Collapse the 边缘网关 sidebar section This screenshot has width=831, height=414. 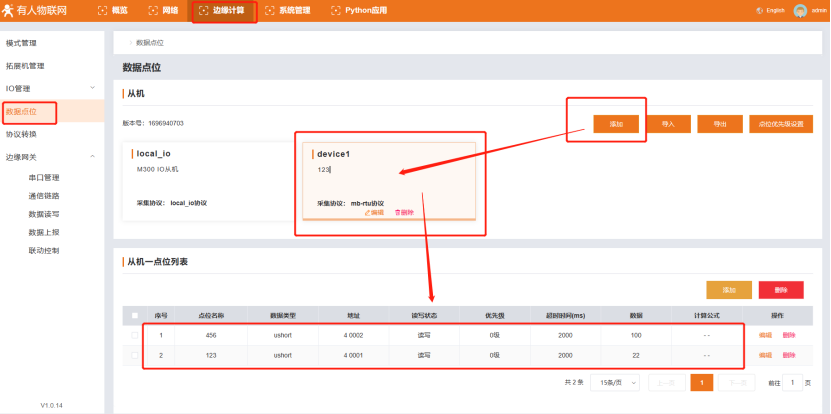tap(92, 156)
